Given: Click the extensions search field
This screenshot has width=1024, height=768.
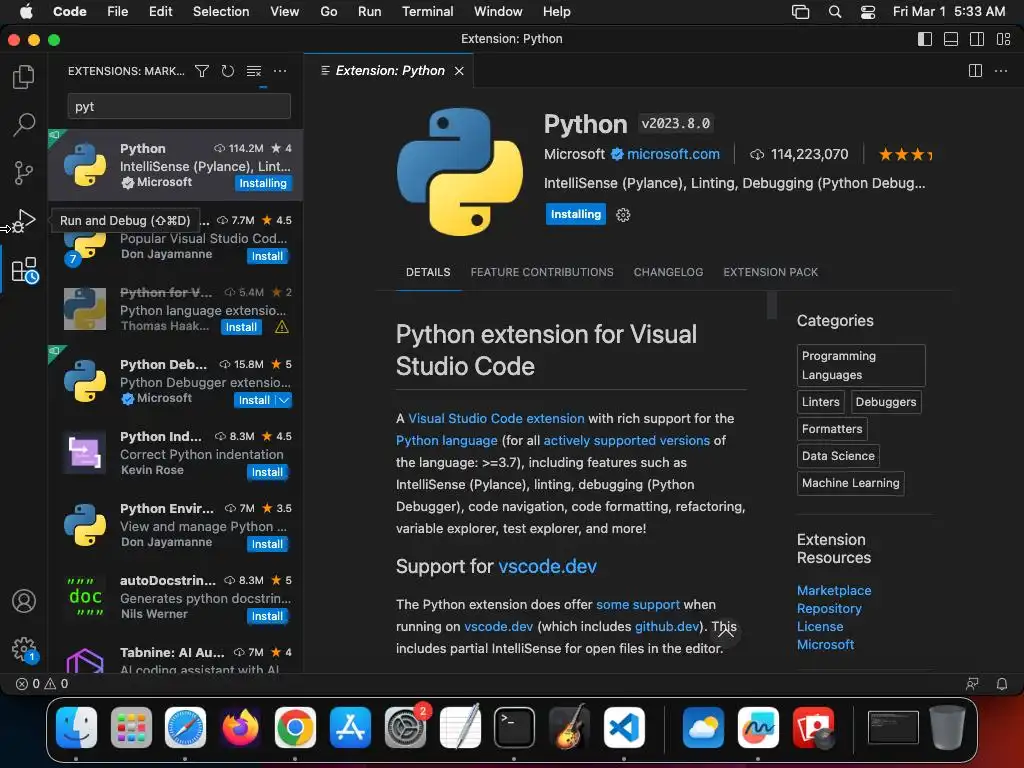Looking at the screenshot, I should pyautogui.click(x=179, y=106).
